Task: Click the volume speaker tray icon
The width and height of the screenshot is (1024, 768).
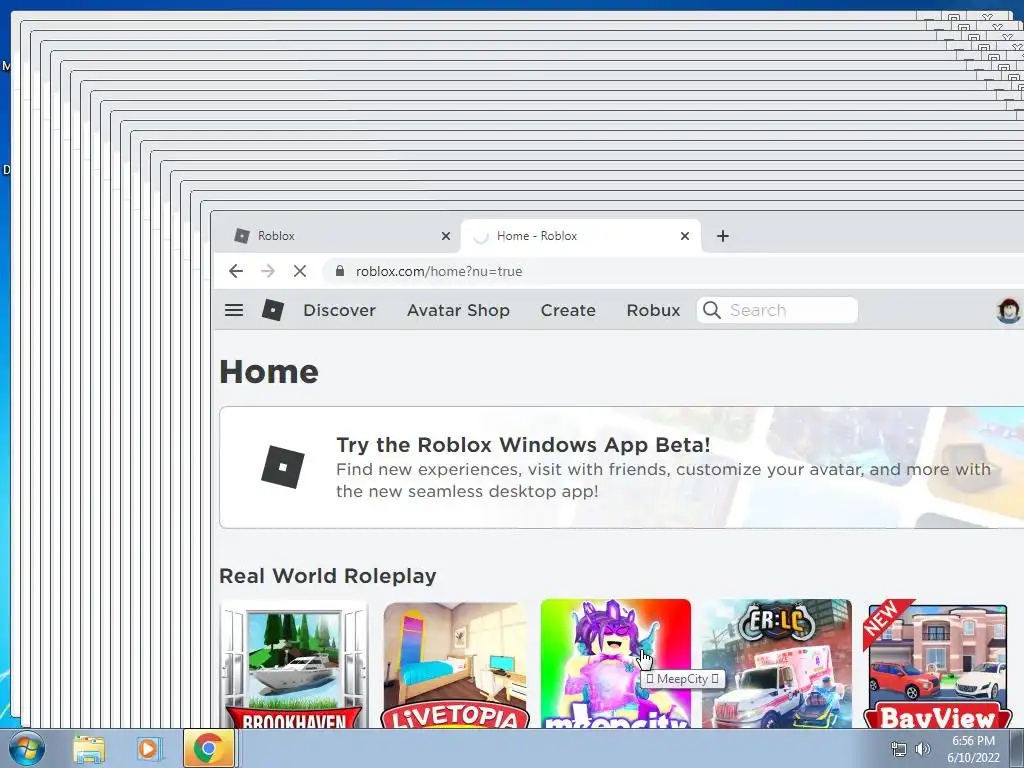Action: tap(923, 749)
